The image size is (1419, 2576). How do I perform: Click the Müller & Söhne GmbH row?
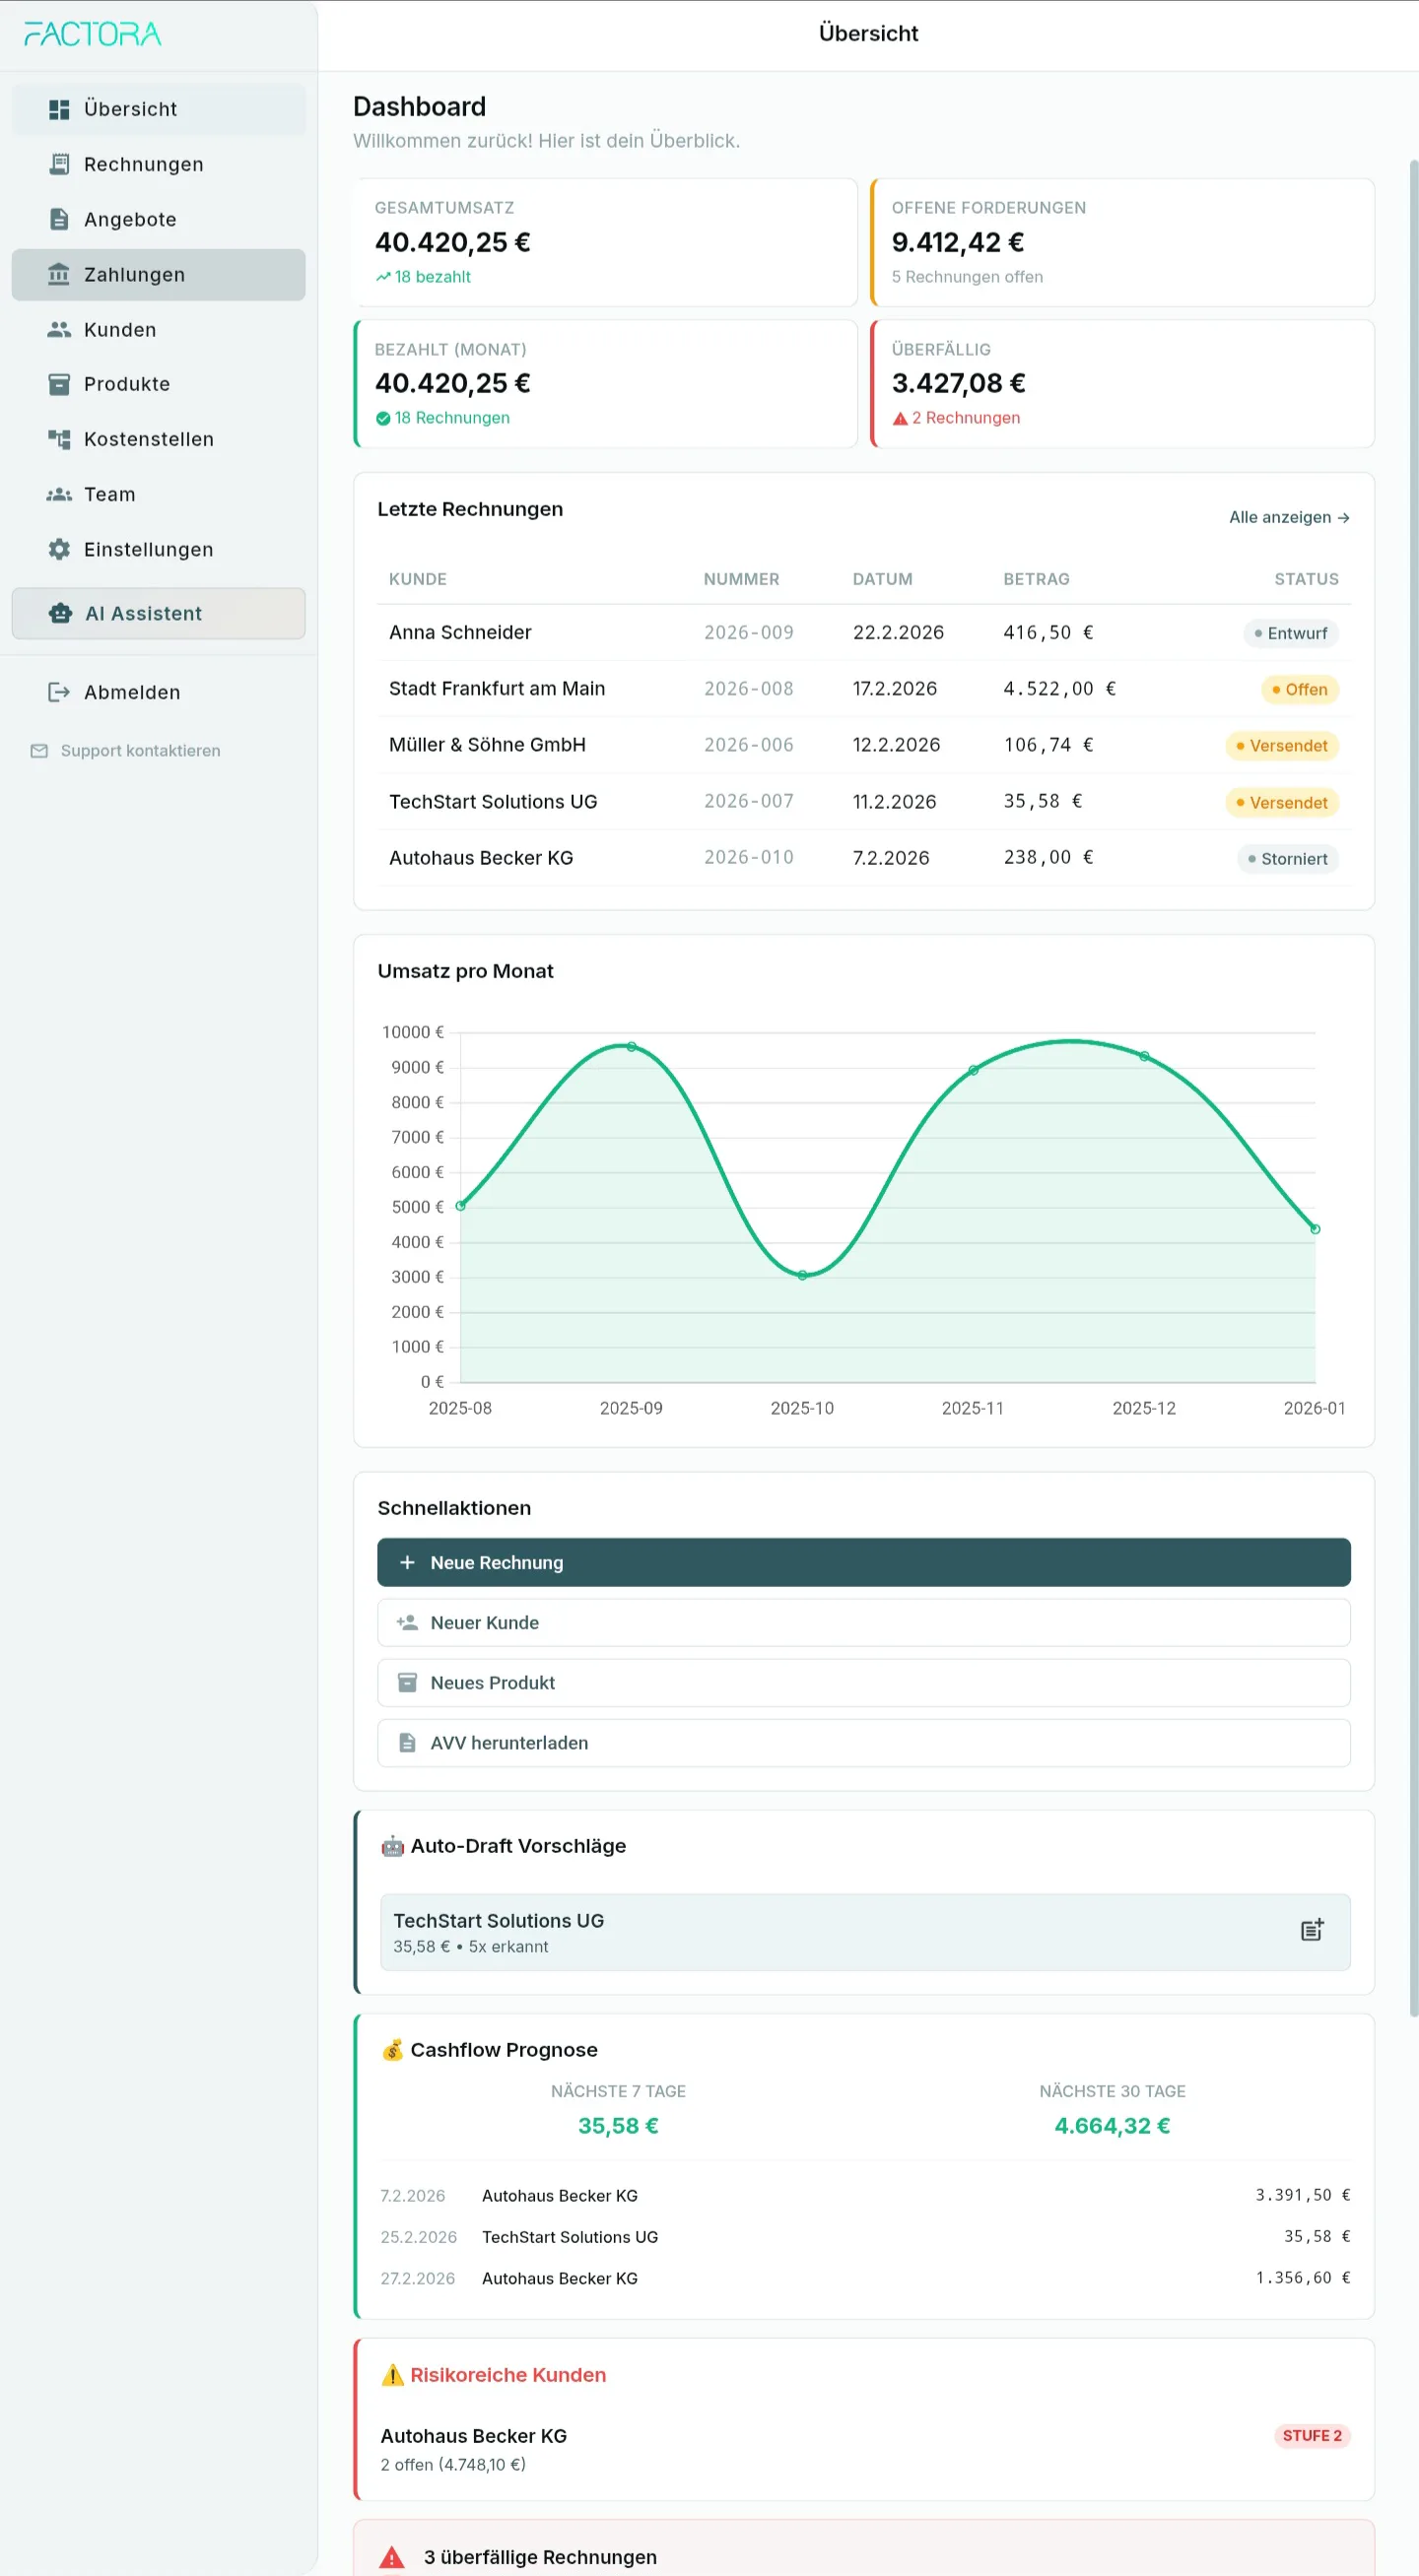[x=863, y=745]
